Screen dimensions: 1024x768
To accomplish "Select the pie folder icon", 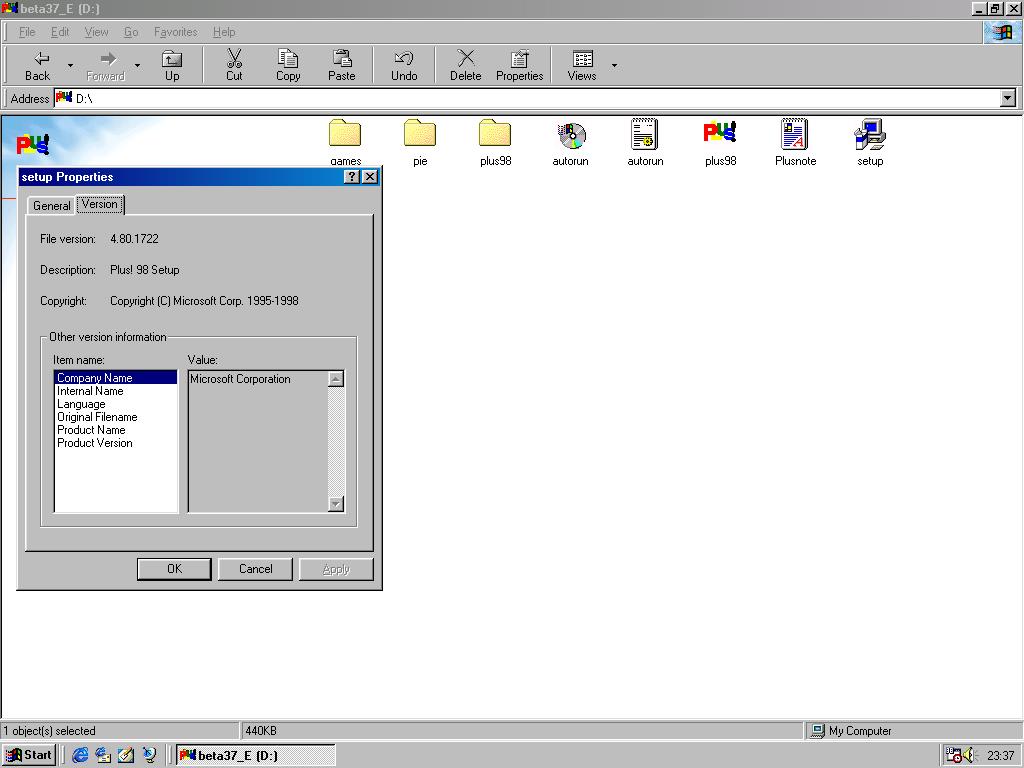I will pyautogui.click(x=420, y=134).
